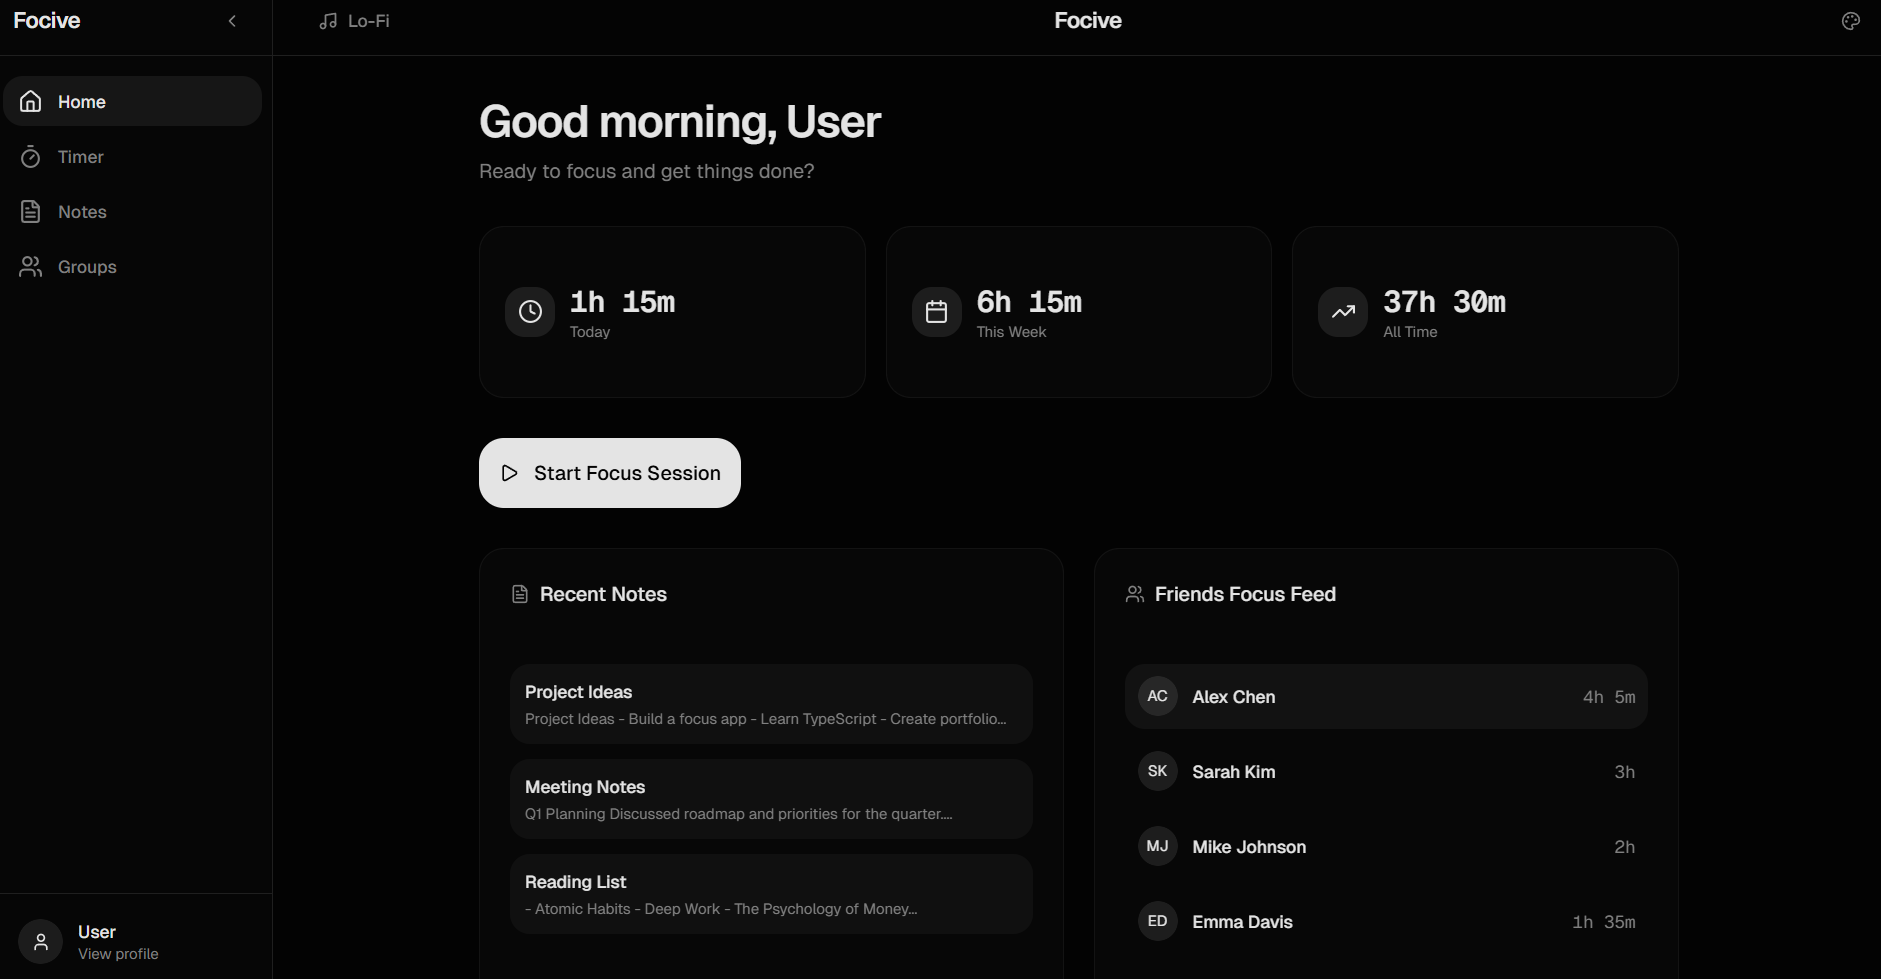This screenshot has height=979, width=1881.
Task: Select the Notes icon in the sidebar
Action: [31, 211]
